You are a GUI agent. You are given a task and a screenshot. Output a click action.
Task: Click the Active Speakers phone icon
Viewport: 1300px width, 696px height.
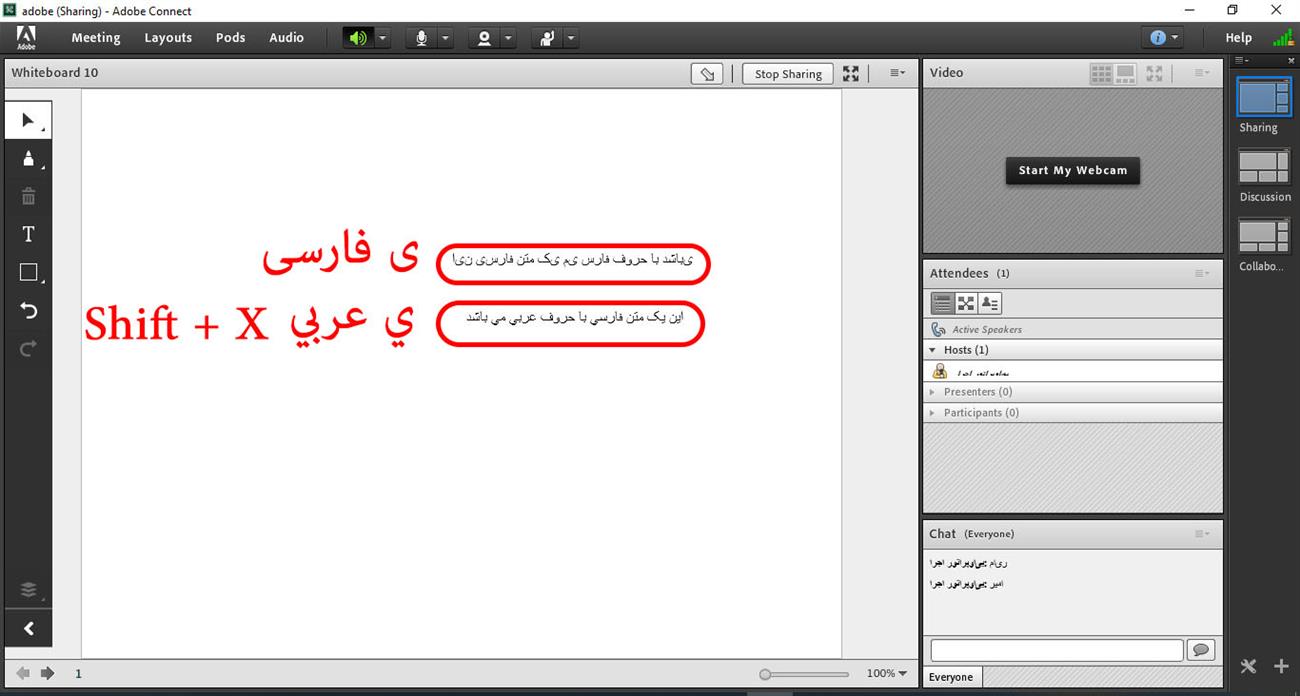(938, 329)
